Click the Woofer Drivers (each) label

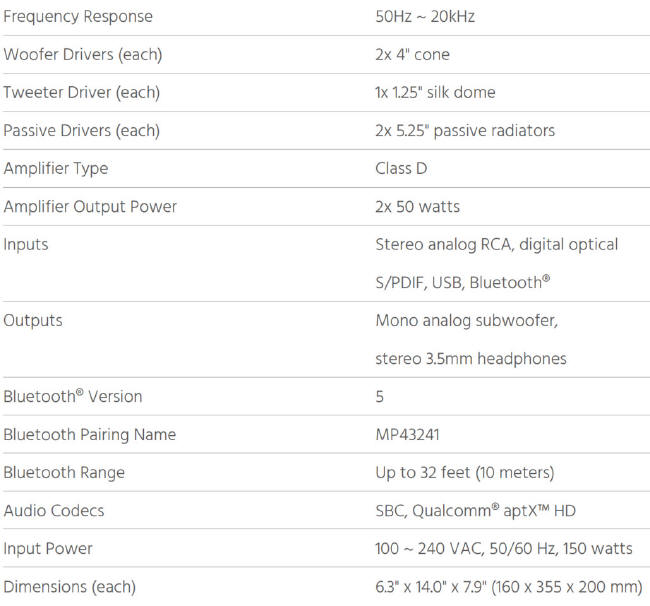[83, 54]
